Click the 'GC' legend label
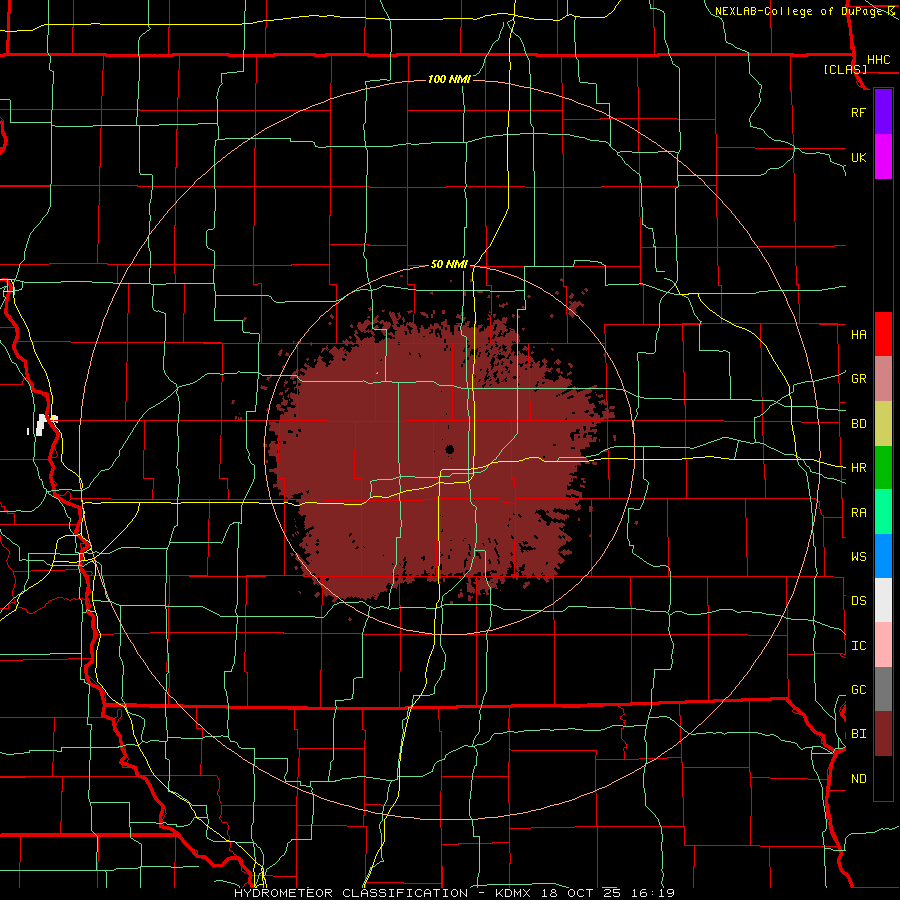 tap(858, 690)
